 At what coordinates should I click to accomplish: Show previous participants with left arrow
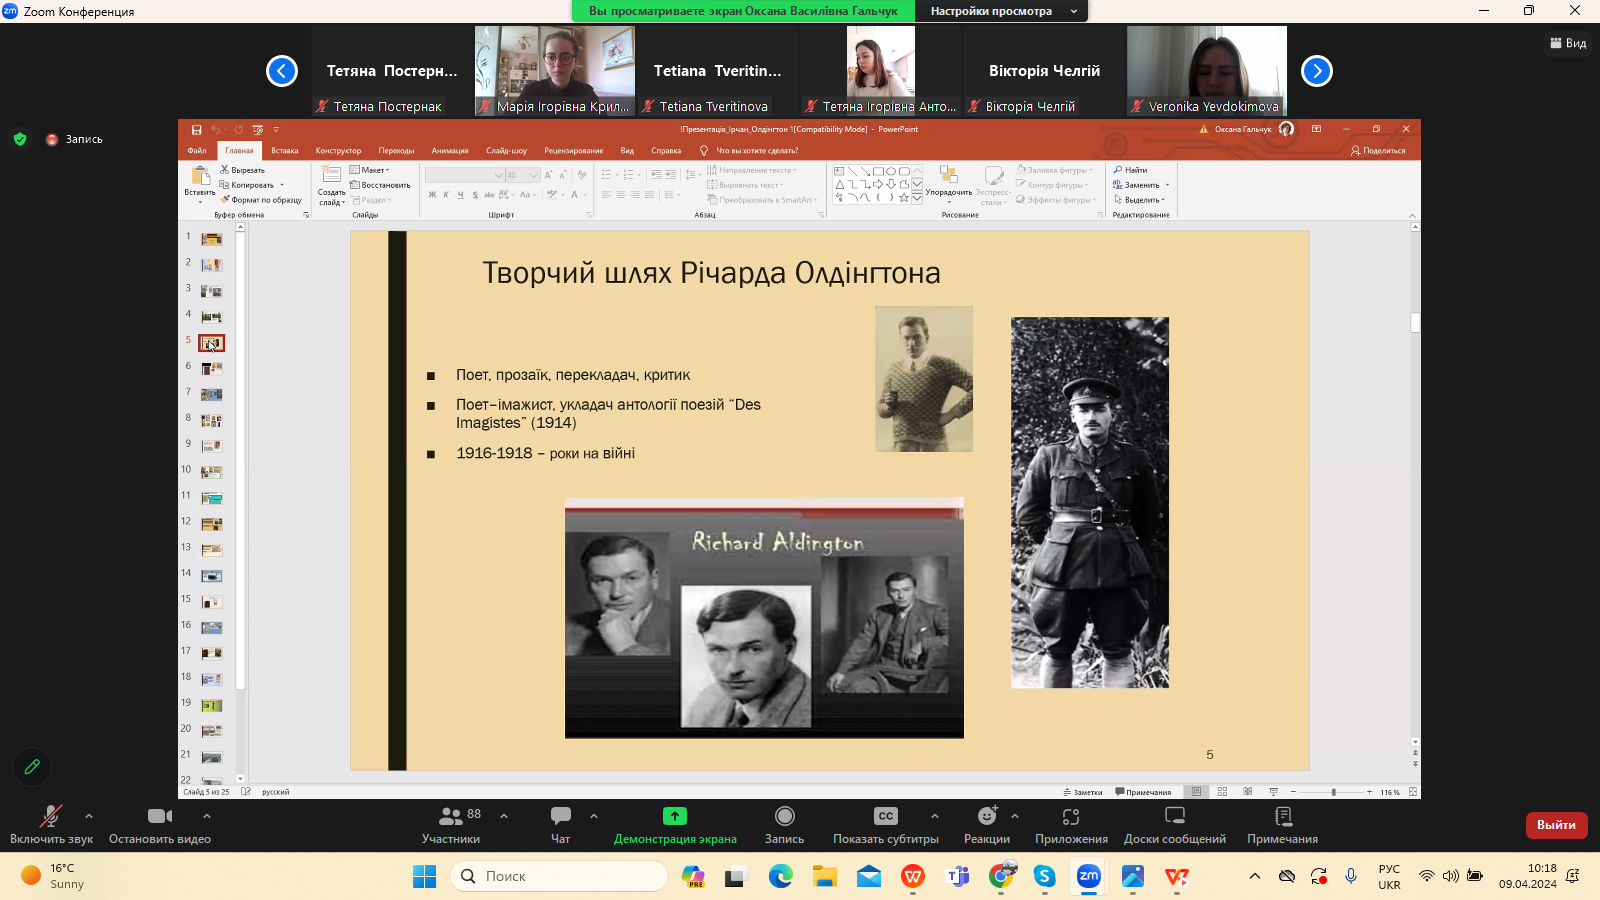[x=282, y=71]
